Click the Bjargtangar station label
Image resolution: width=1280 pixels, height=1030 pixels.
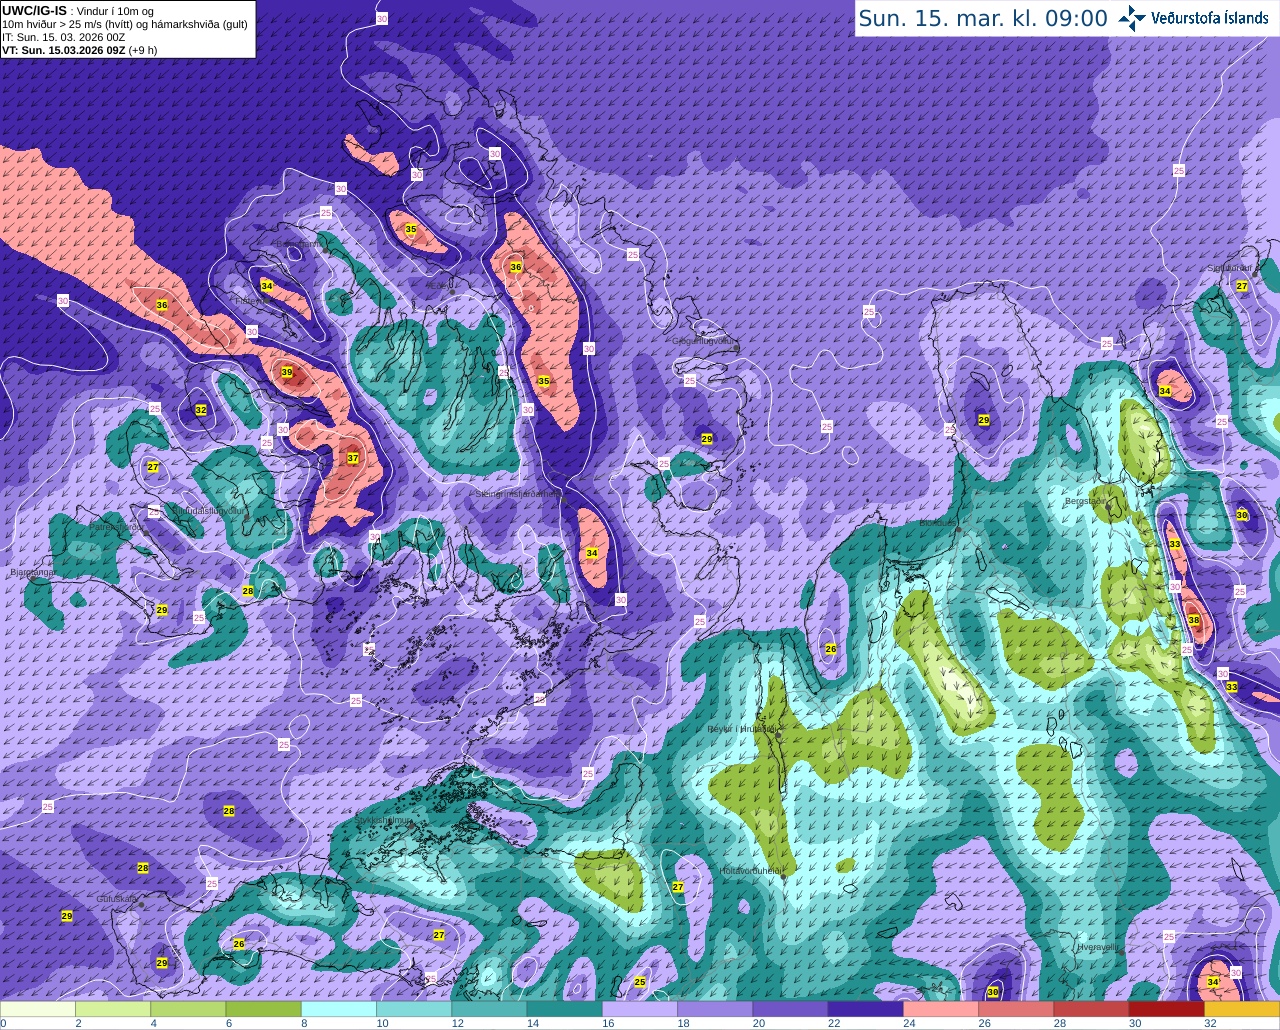[32, 573]
